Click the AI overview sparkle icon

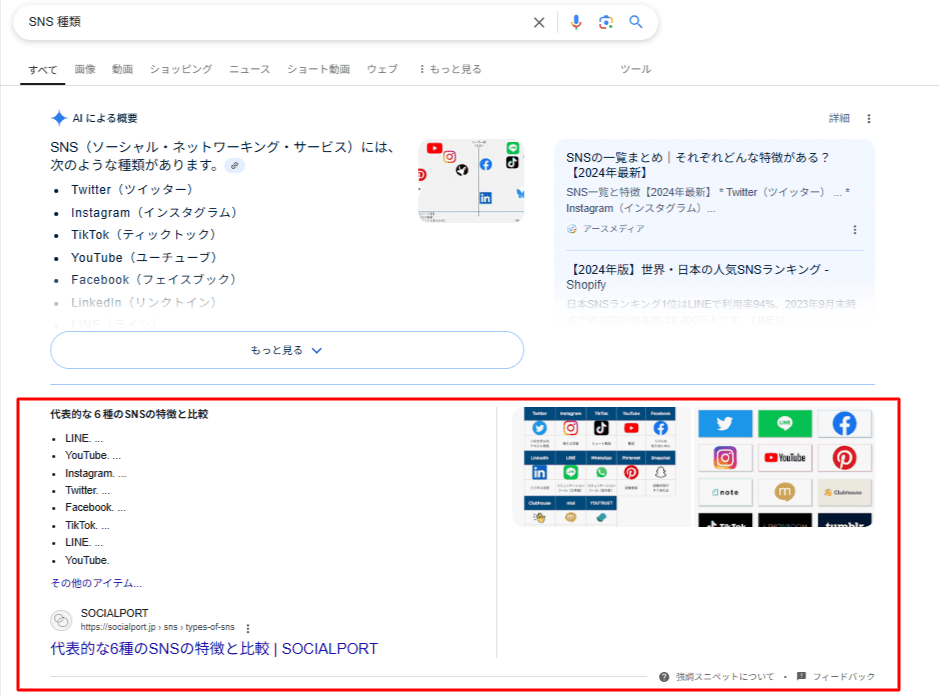pos(59,118)
